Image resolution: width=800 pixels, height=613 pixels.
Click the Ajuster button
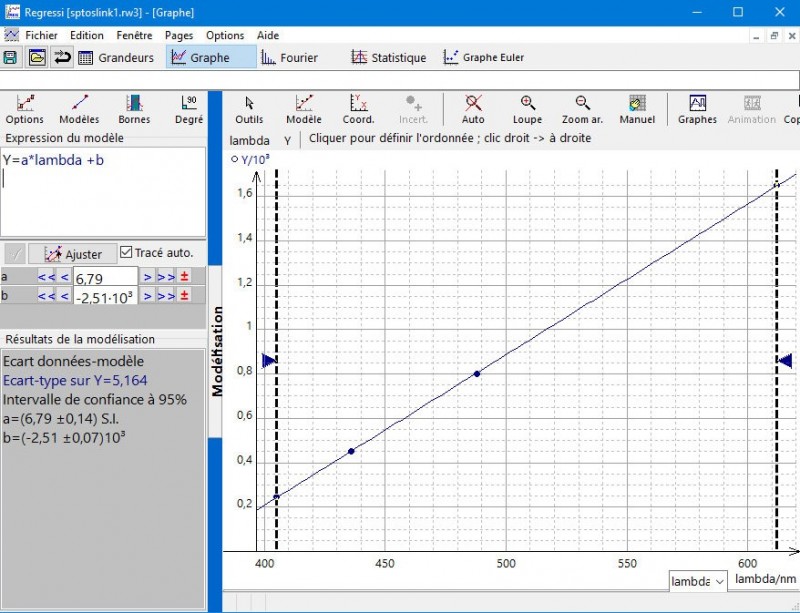click(x=72, y=254)
